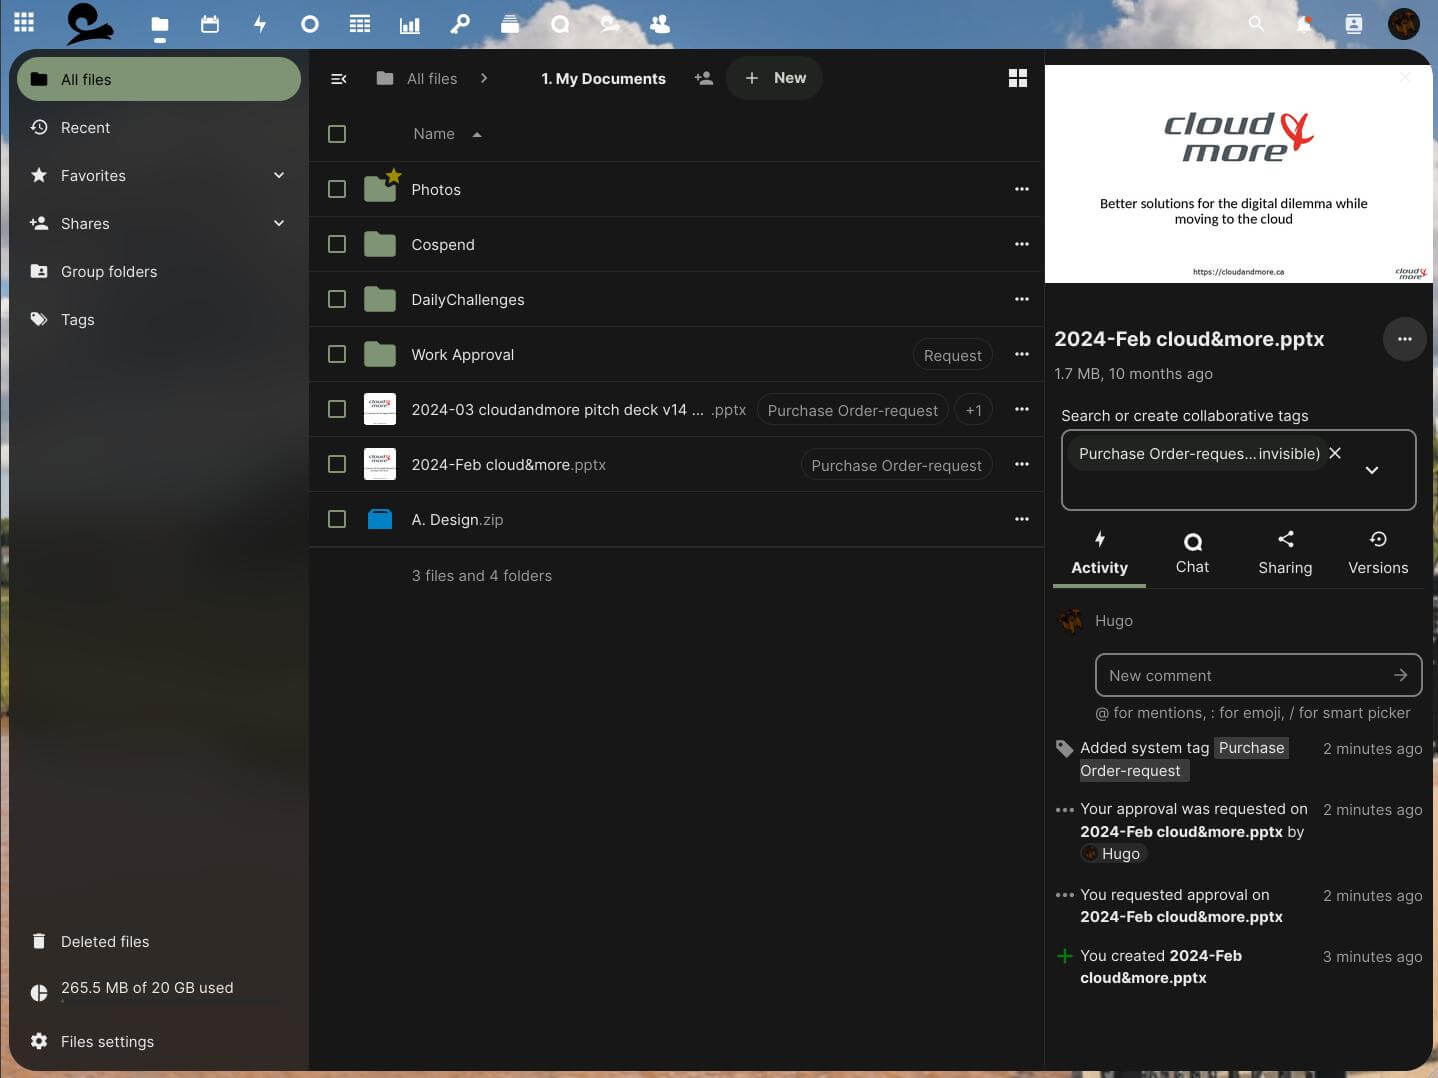The image size is (1438, 1078).
Task: Click the New comment input field
Action: point(1245,675)
